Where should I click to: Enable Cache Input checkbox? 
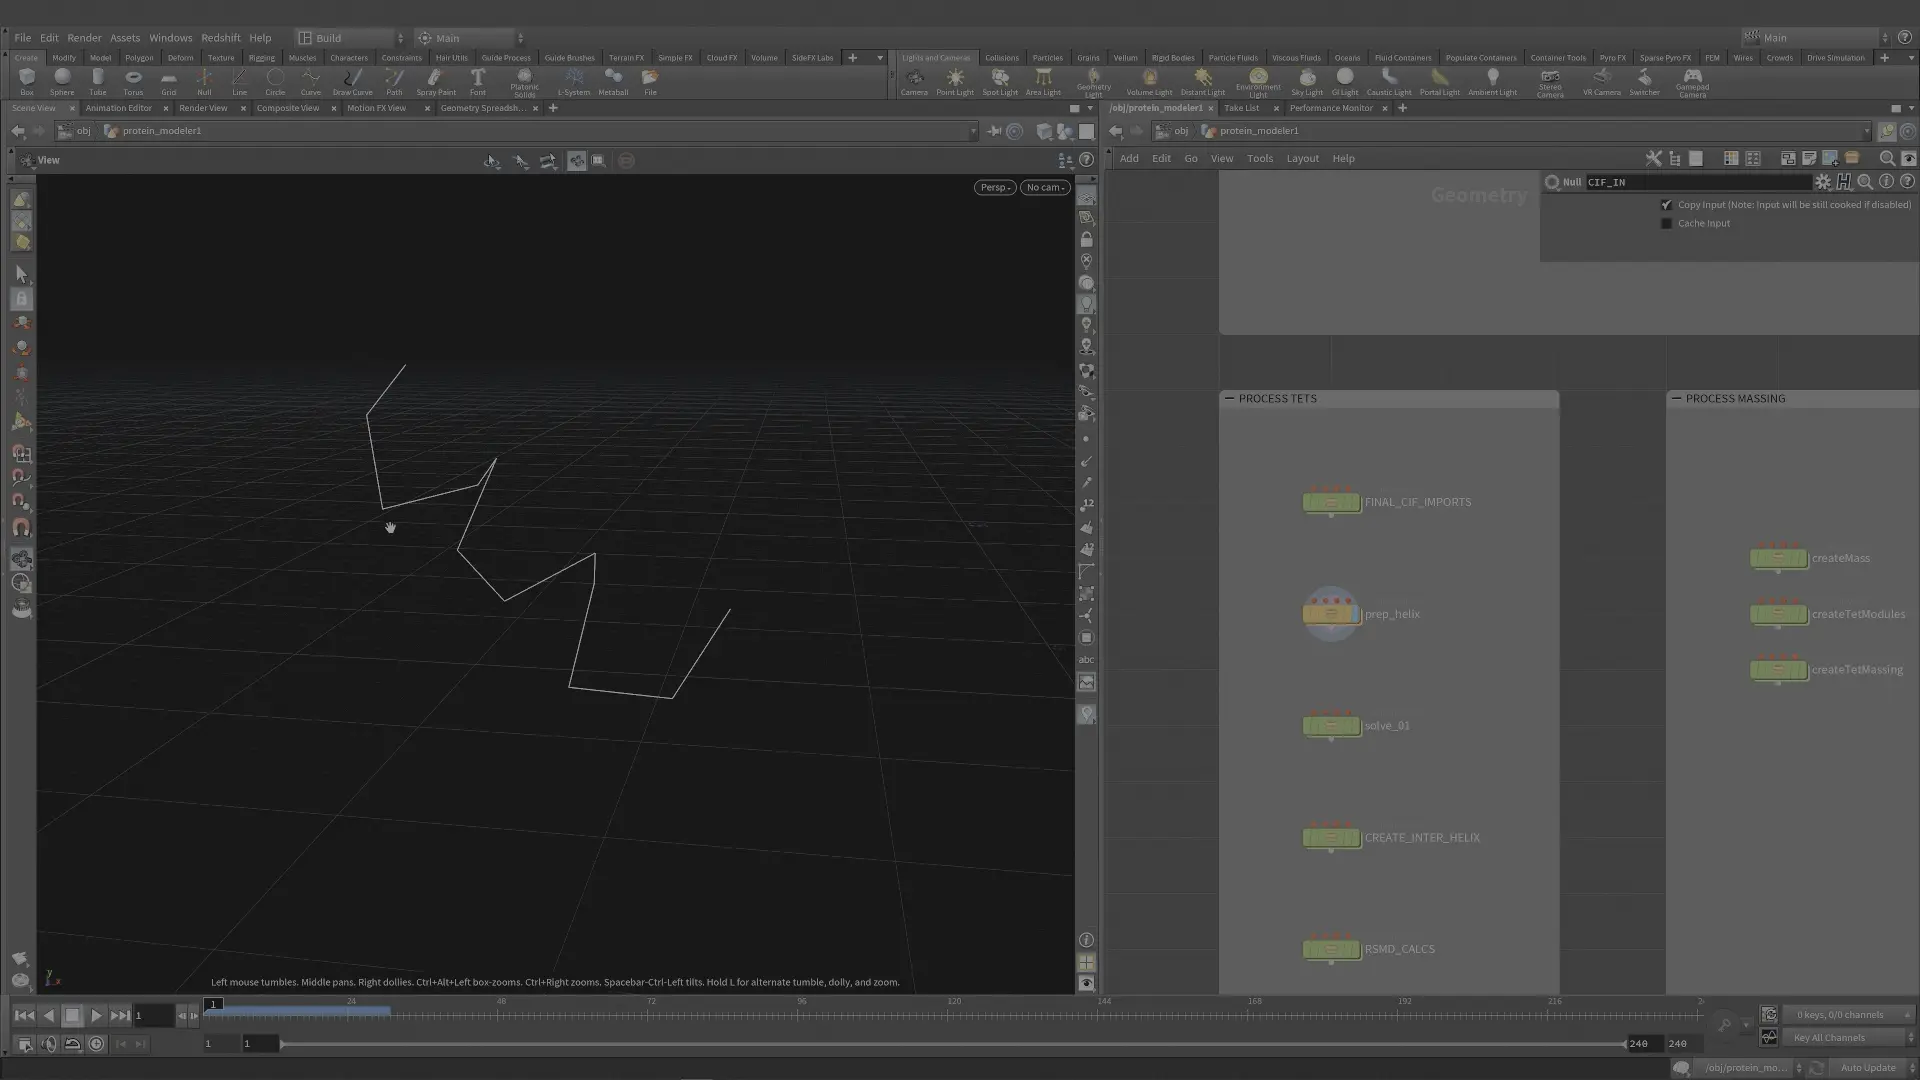pos(1666,224)
